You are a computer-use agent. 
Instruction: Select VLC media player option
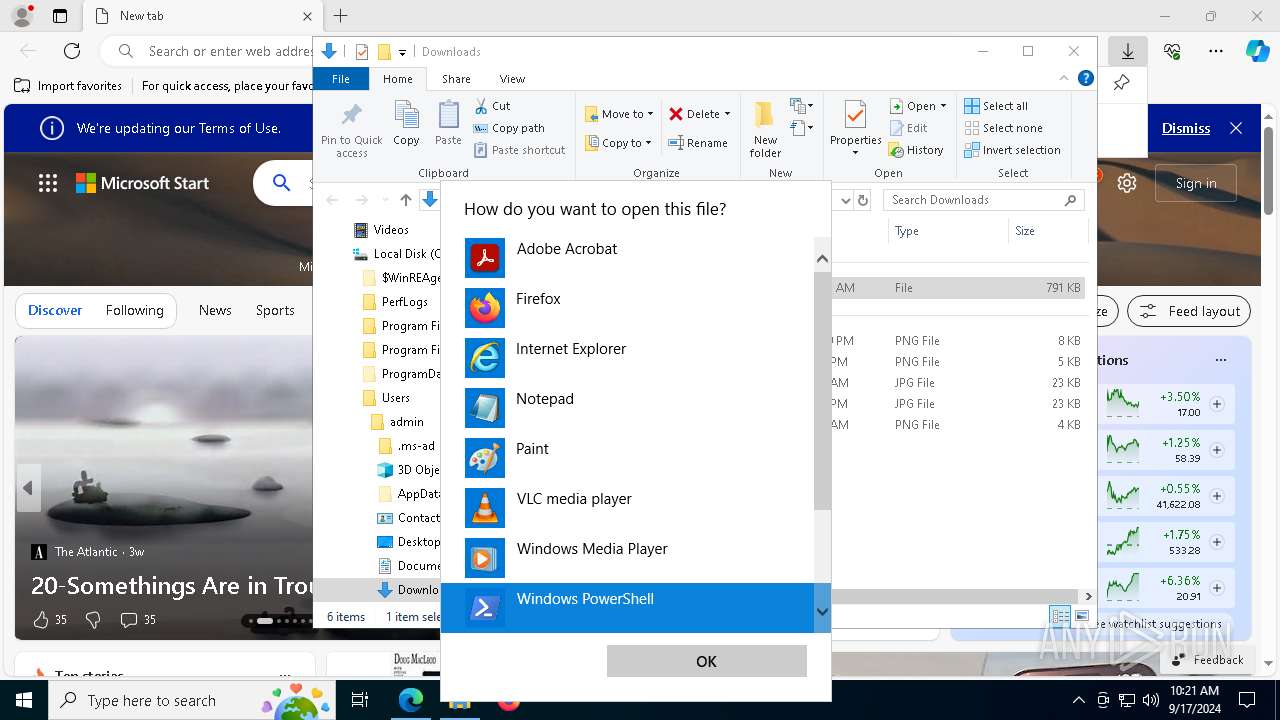[x=627, y=508]
